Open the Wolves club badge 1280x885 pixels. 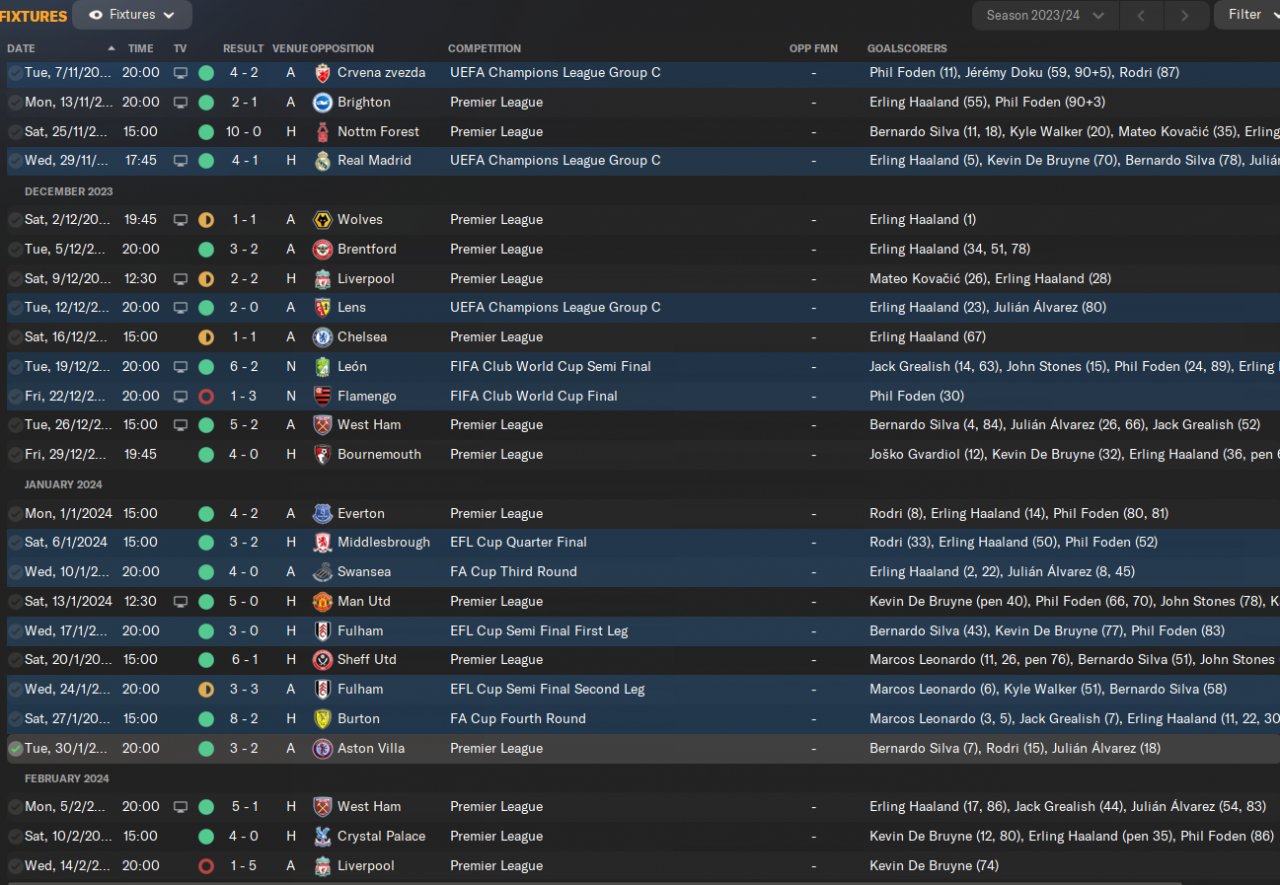pyautogui.click(x=322, y=220)
